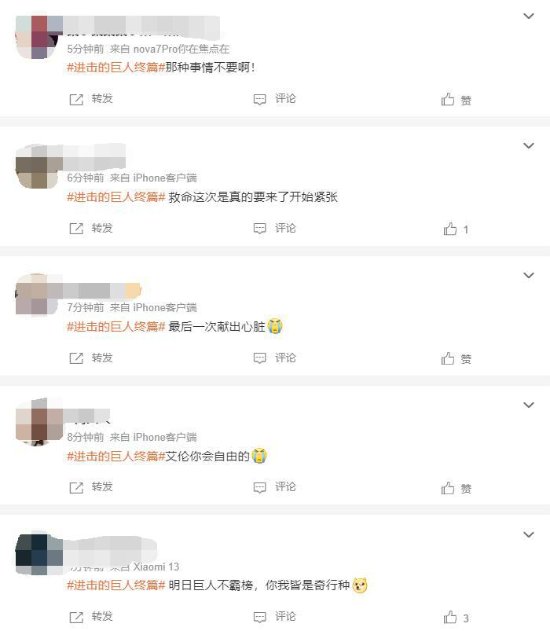This screenshot has height=631, width=550.
Task: Click 评论 text on the 7分钟前 post
Action: pyautogui.click(x=286, y=358)
